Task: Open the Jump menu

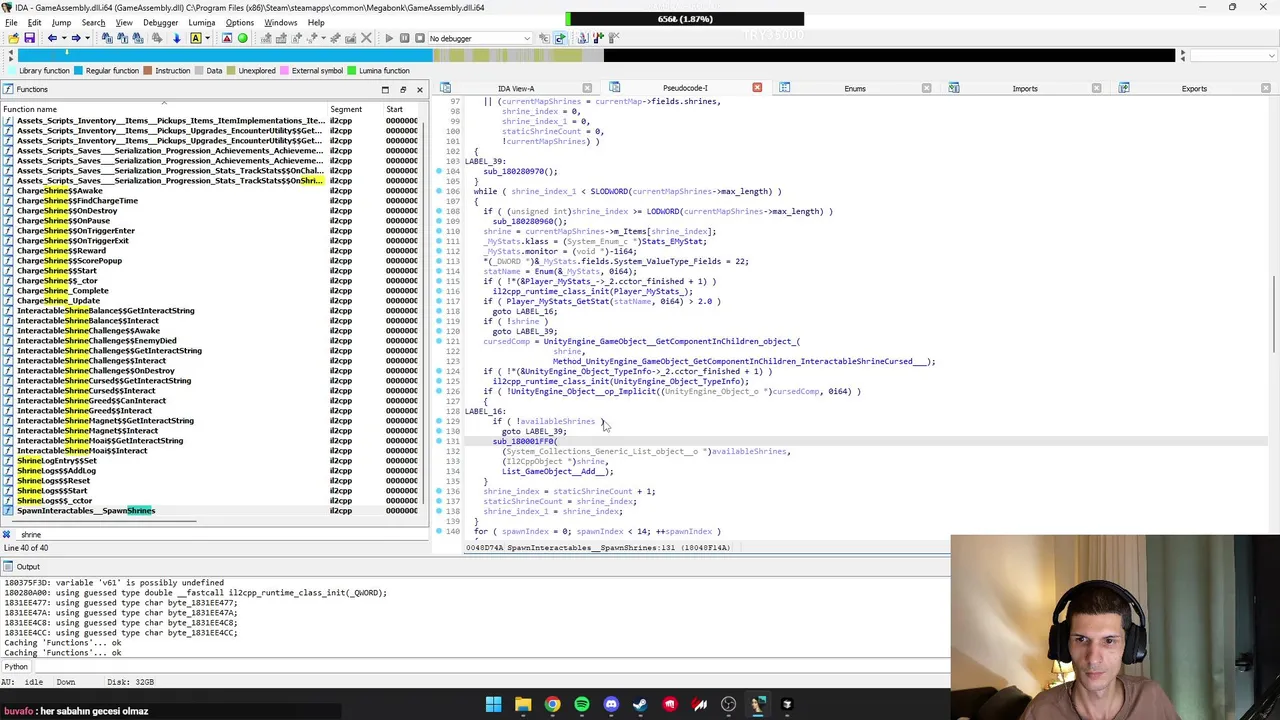Action: tap(61, 22)
